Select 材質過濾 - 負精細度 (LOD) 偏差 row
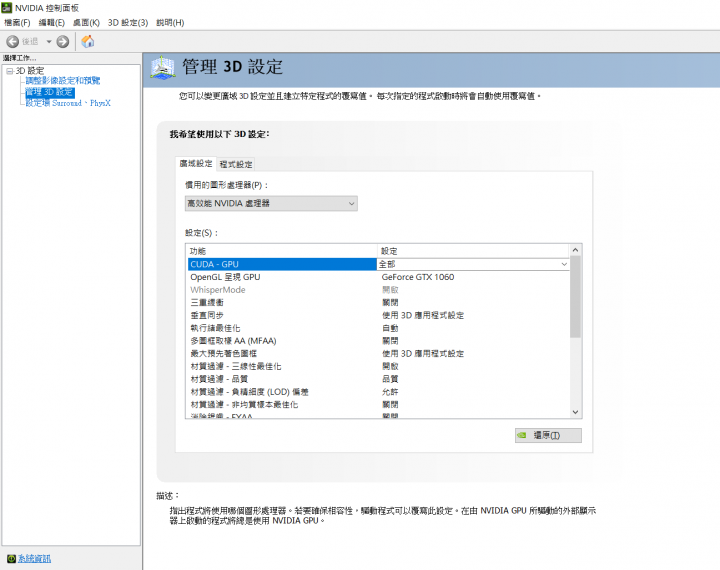720x570 pixels. pos(379,392)
